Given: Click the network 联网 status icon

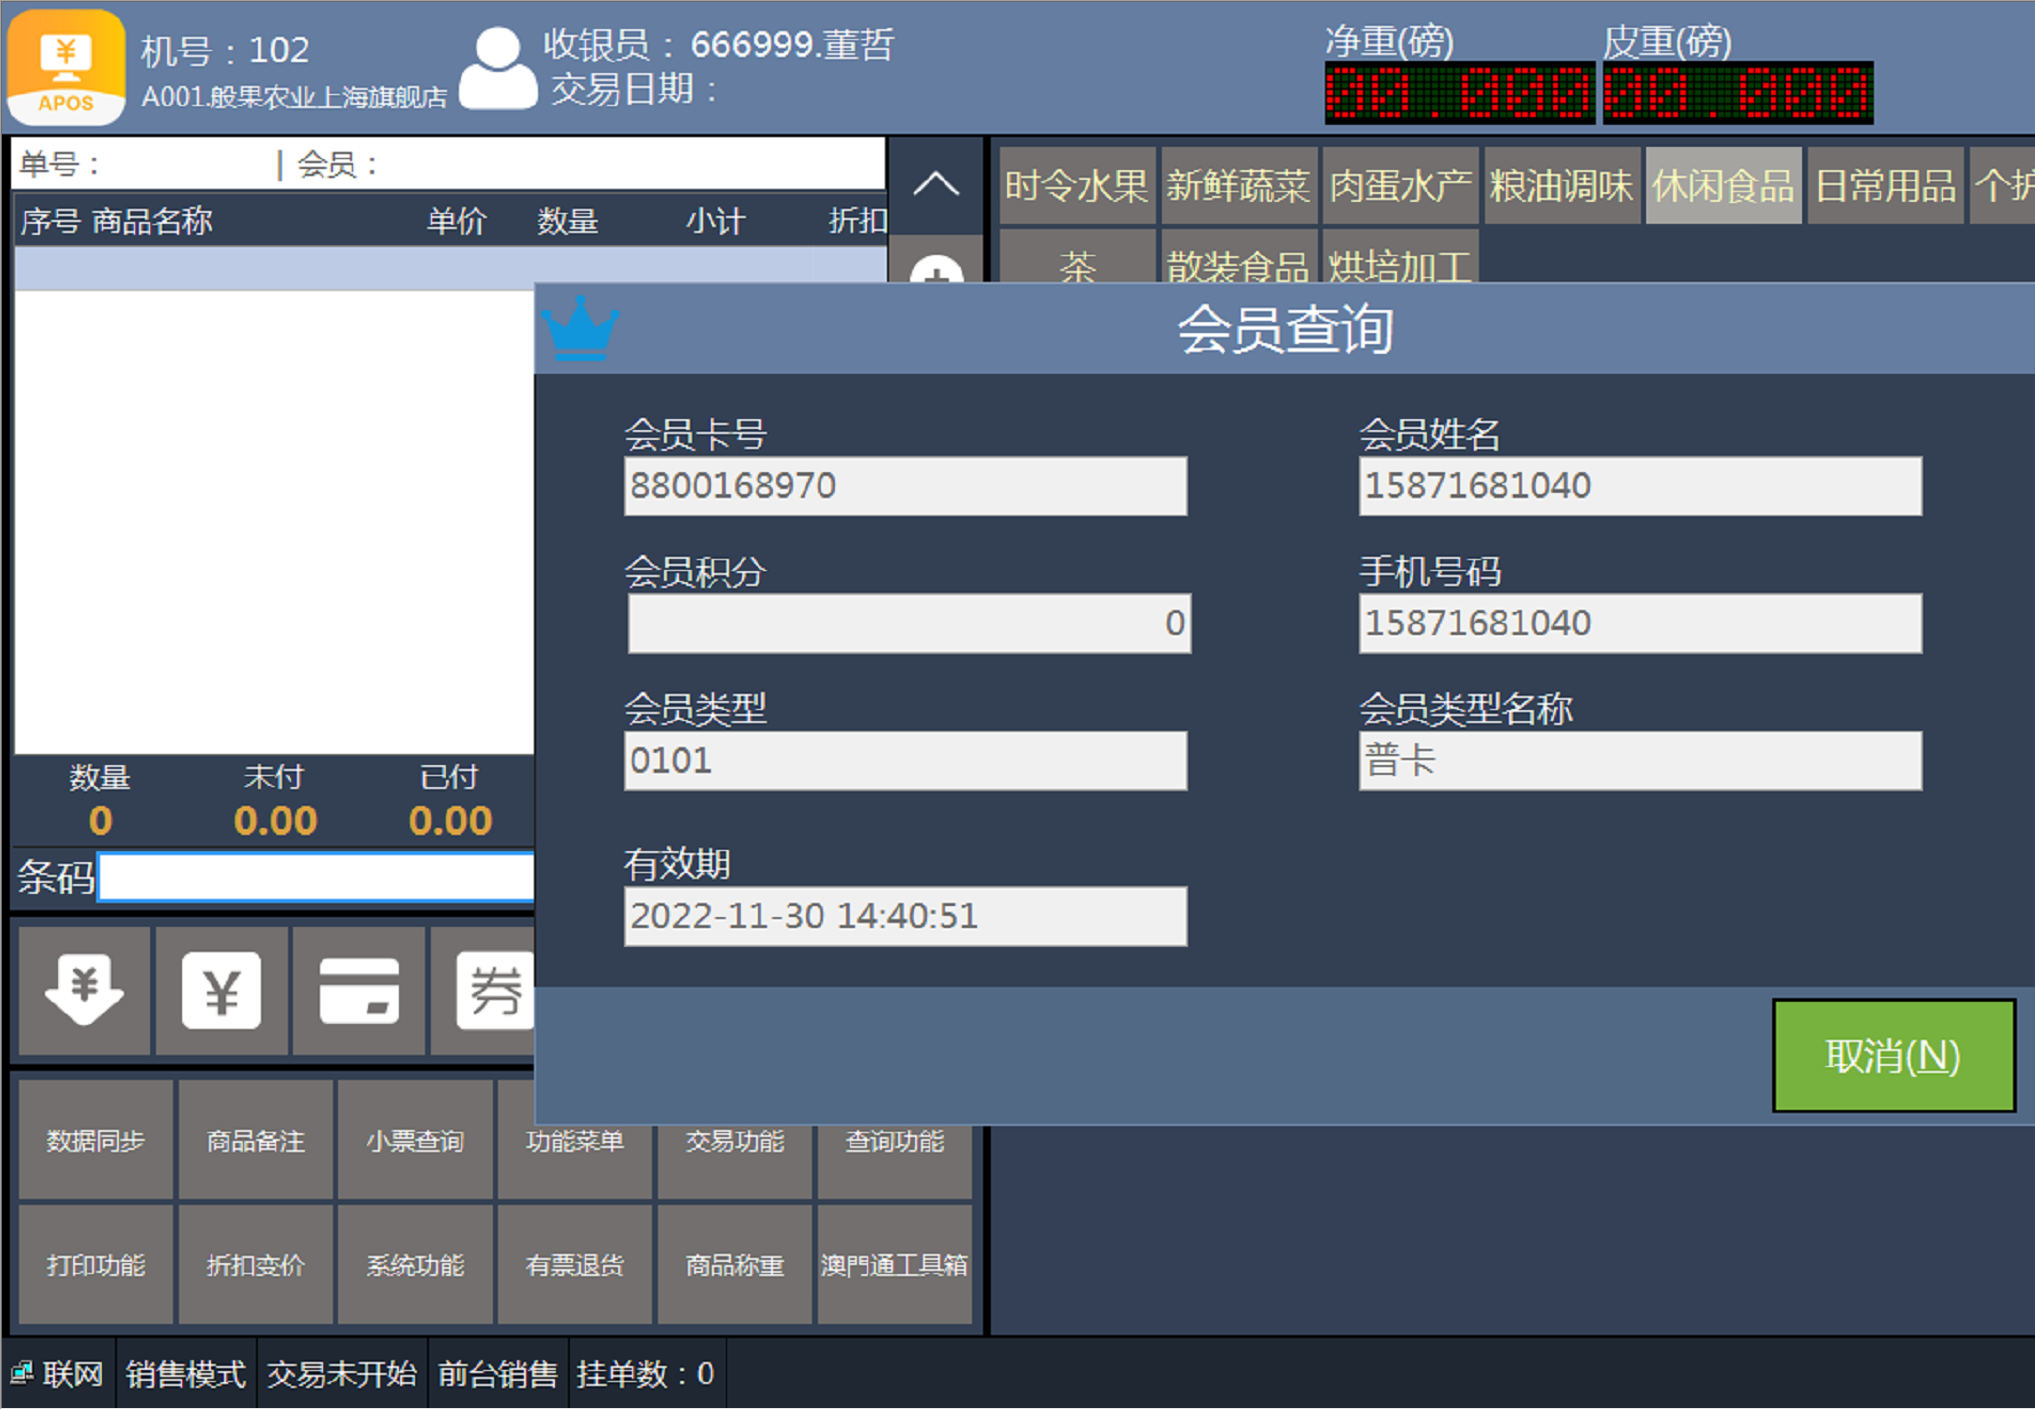Looking at the screenshot, I should point(22,1373).
